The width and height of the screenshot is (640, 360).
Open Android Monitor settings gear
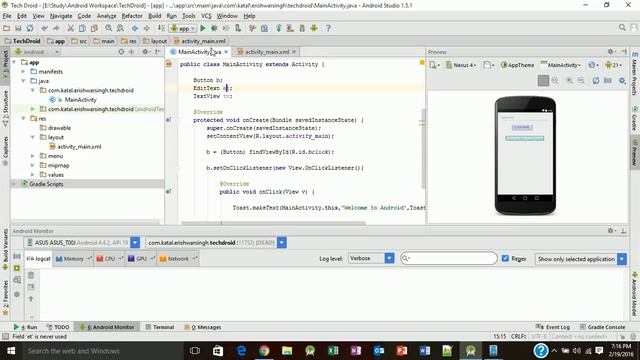point(611,231)
